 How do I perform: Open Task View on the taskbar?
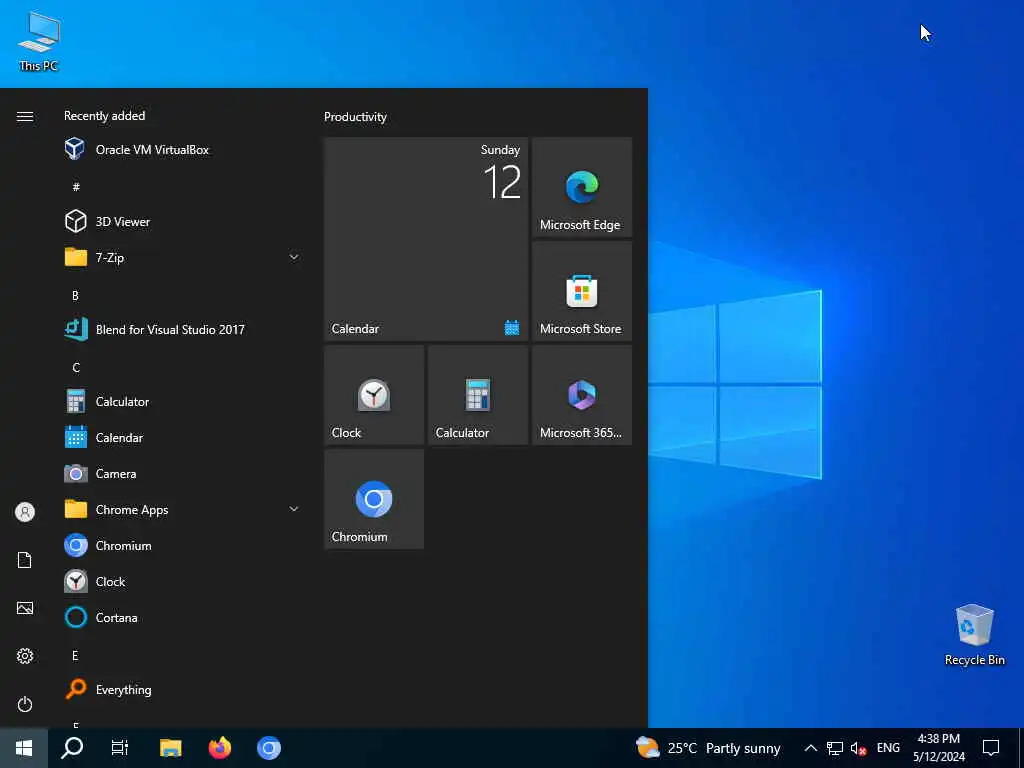(x=120, y=748)
